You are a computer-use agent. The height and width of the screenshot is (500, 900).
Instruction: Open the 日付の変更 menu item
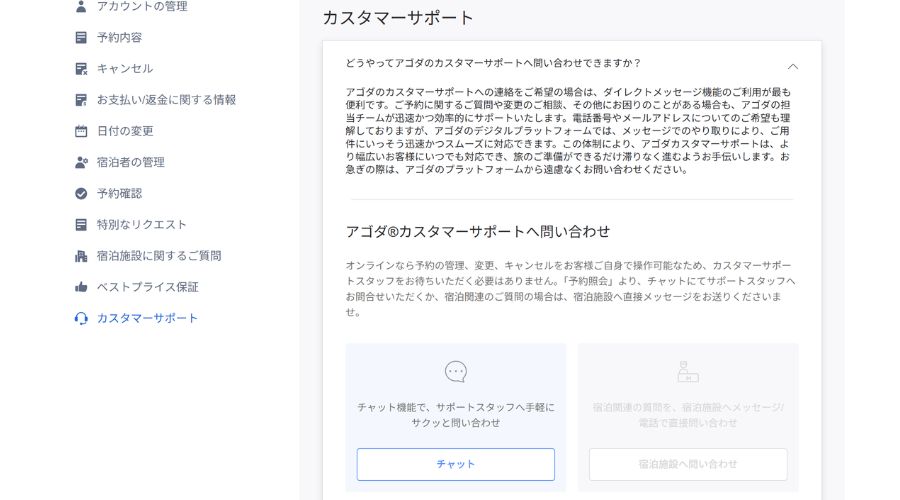tap(125, 131)
